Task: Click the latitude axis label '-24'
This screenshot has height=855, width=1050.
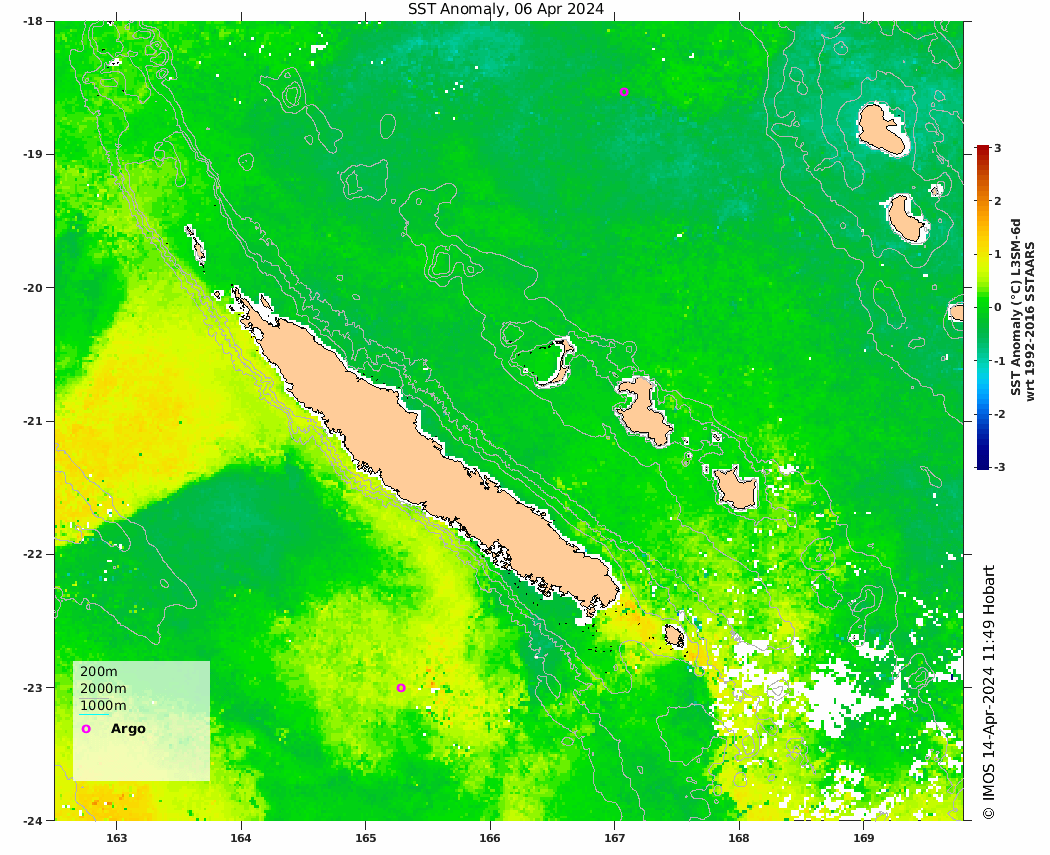Action: 33,821
